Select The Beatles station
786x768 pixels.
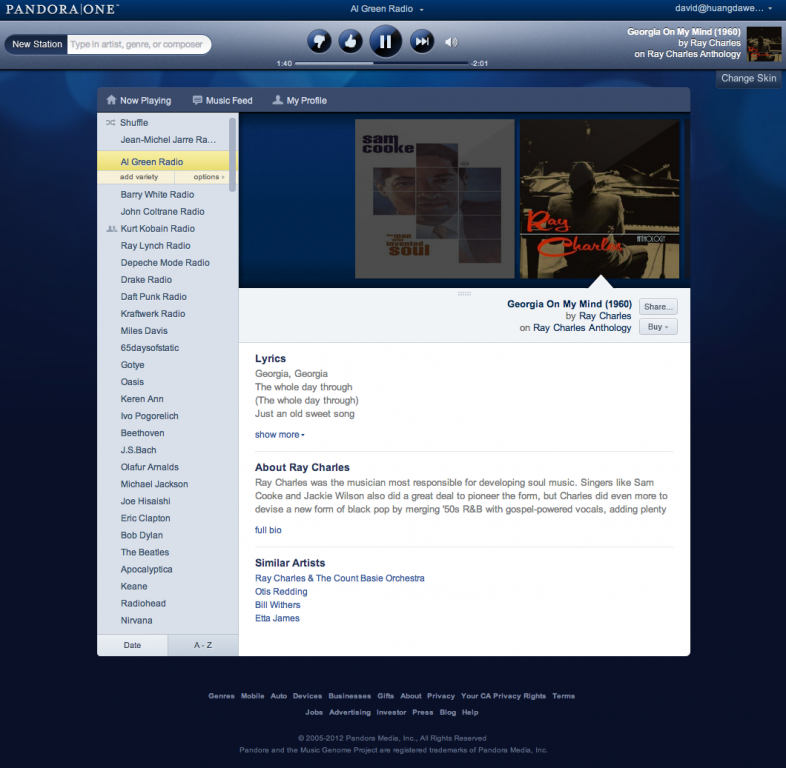tap(145, 552)
